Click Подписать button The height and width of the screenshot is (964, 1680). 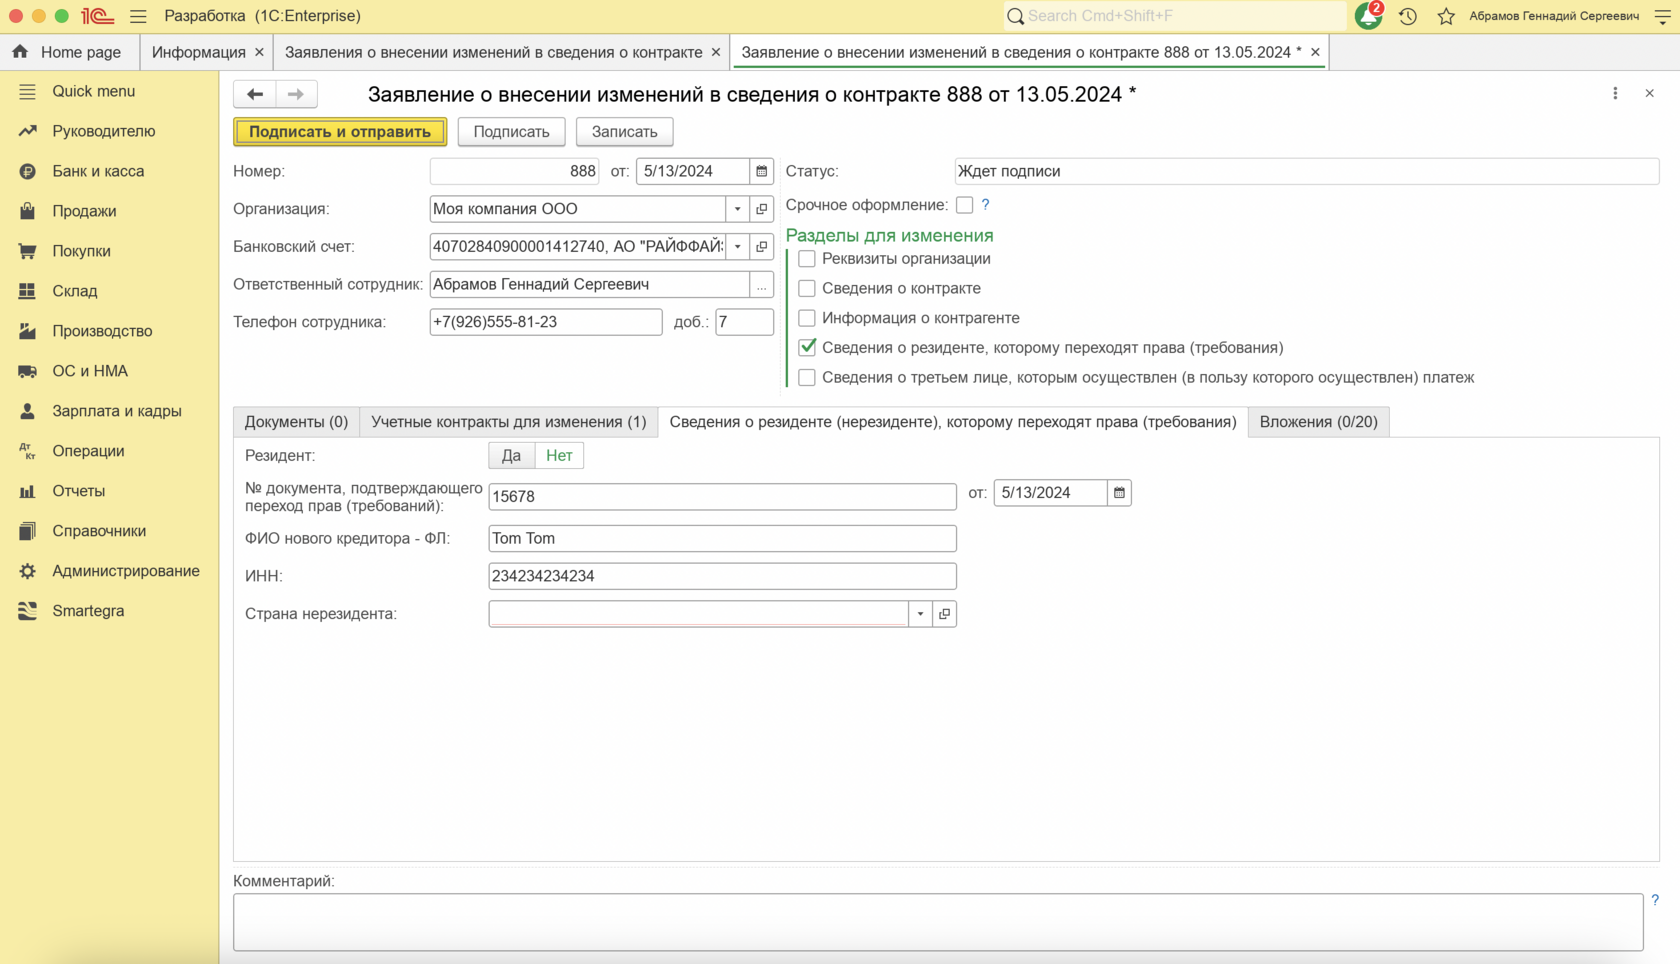[511, 132]
